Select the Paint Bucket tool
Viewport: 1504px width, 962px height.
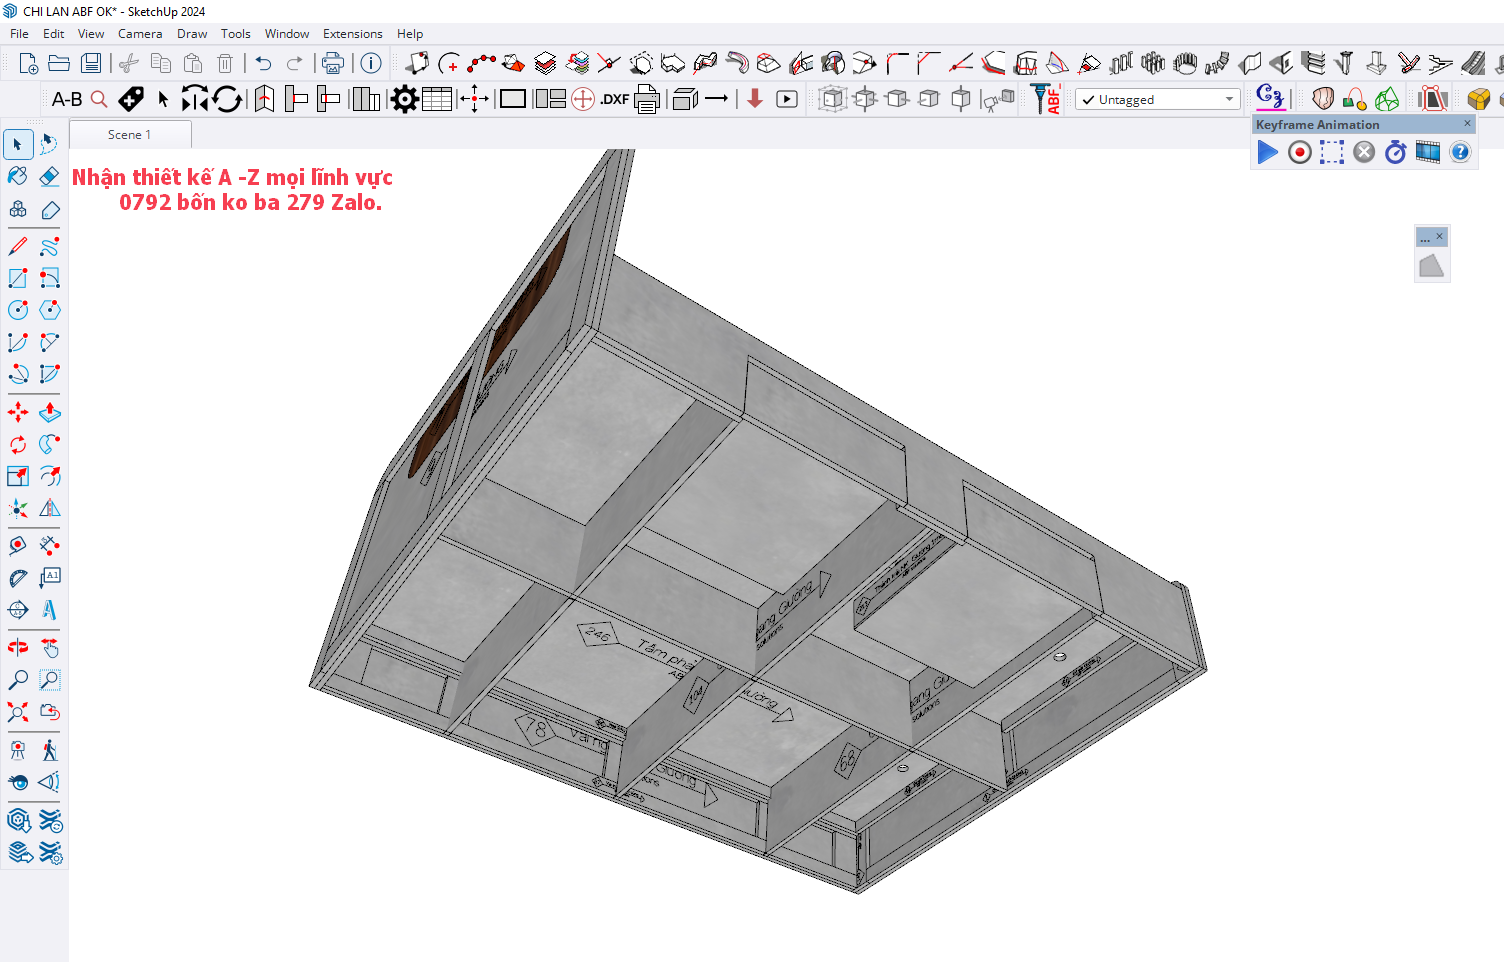[18, 176]
